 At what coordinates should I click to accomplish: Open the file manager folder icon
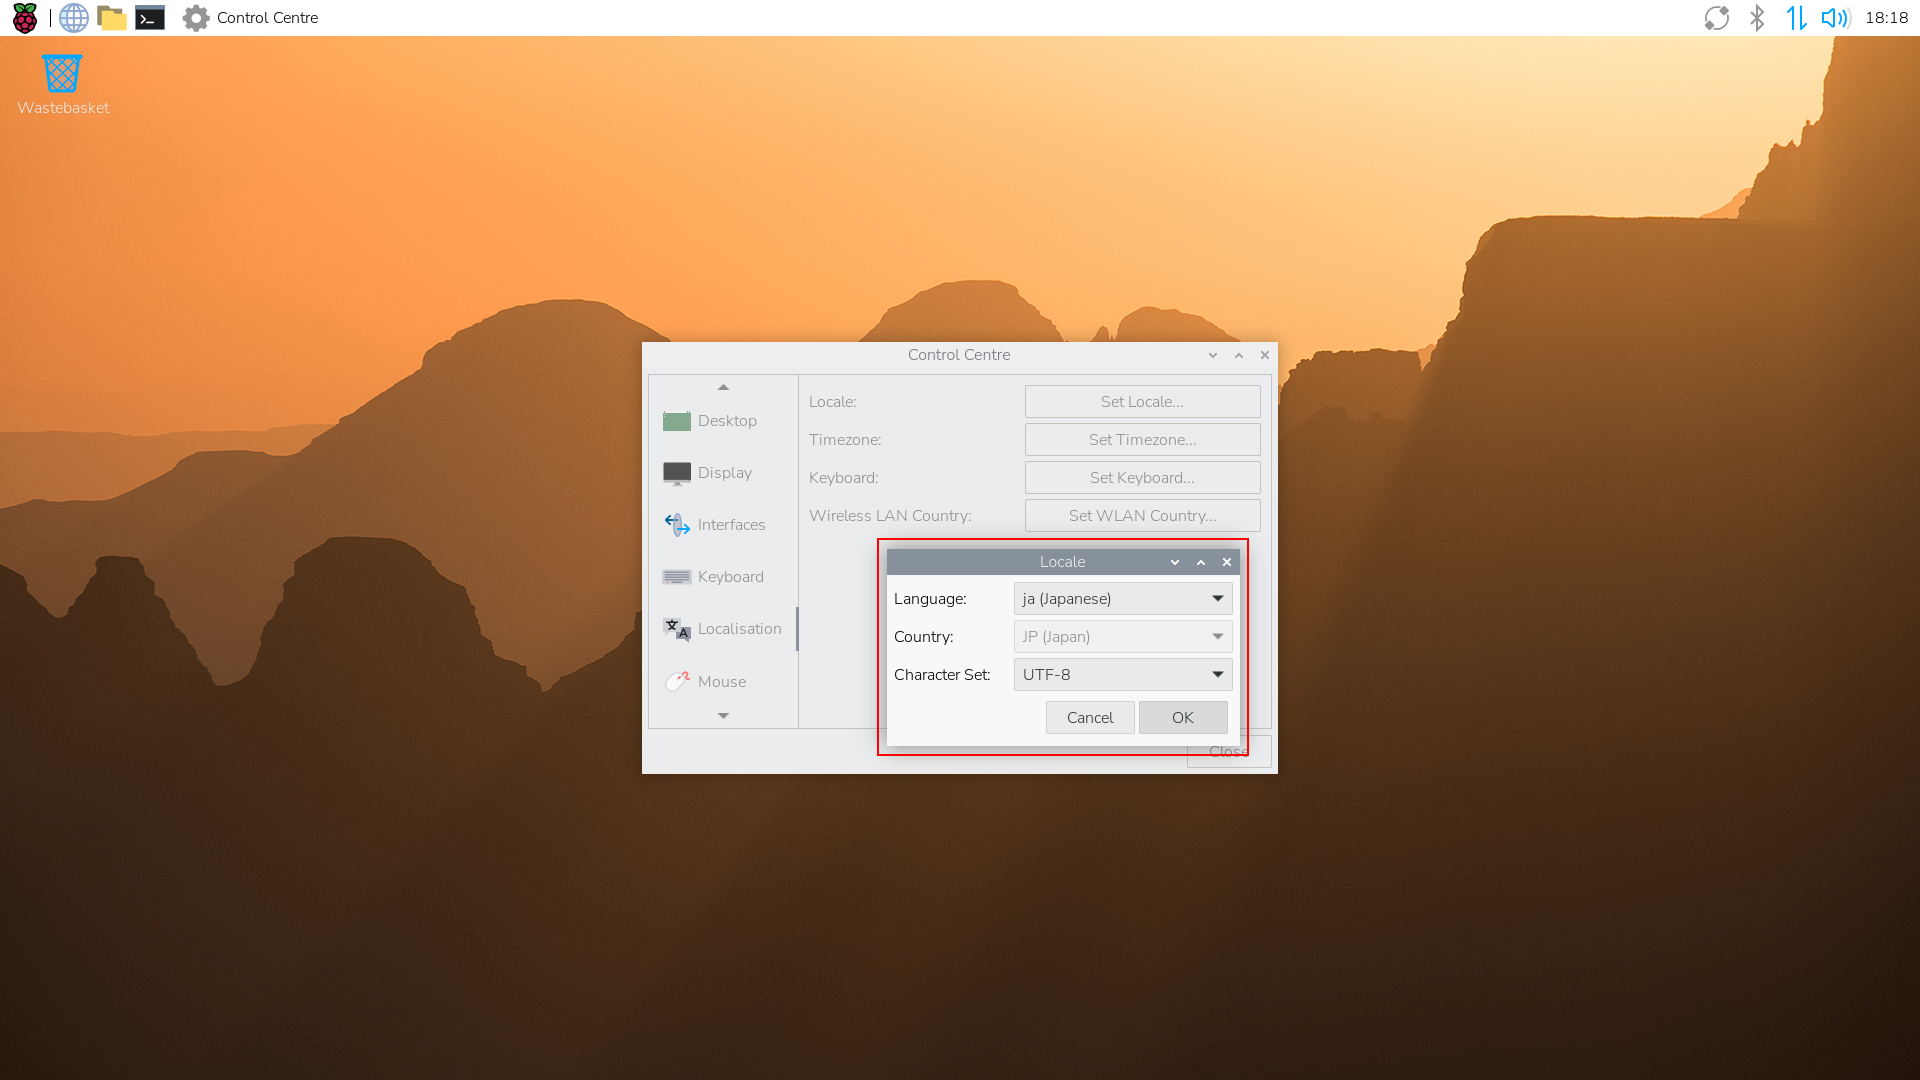[x=111, y=18]
